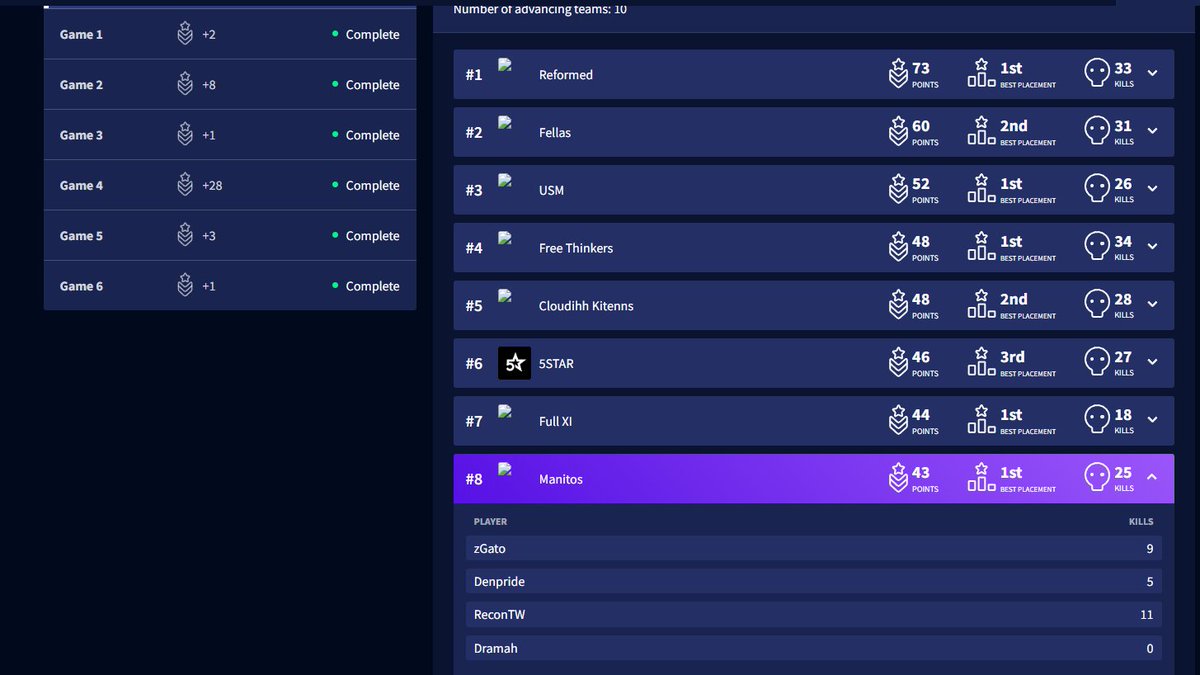Click the Game 1 Complete status
The width and height of the screenshot is (1200, 675).
pos(366,34)
